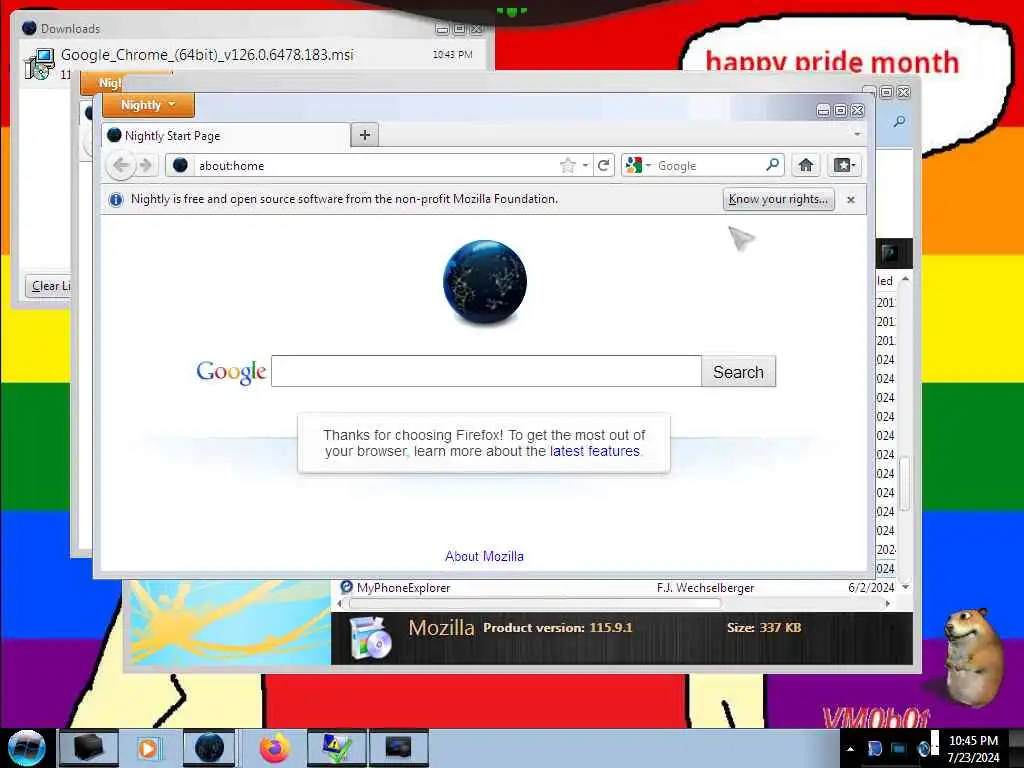This screenshot has height=768, width=1024.
Task: Open the search engine selector dropdown
Action: [x=637, y=166]
